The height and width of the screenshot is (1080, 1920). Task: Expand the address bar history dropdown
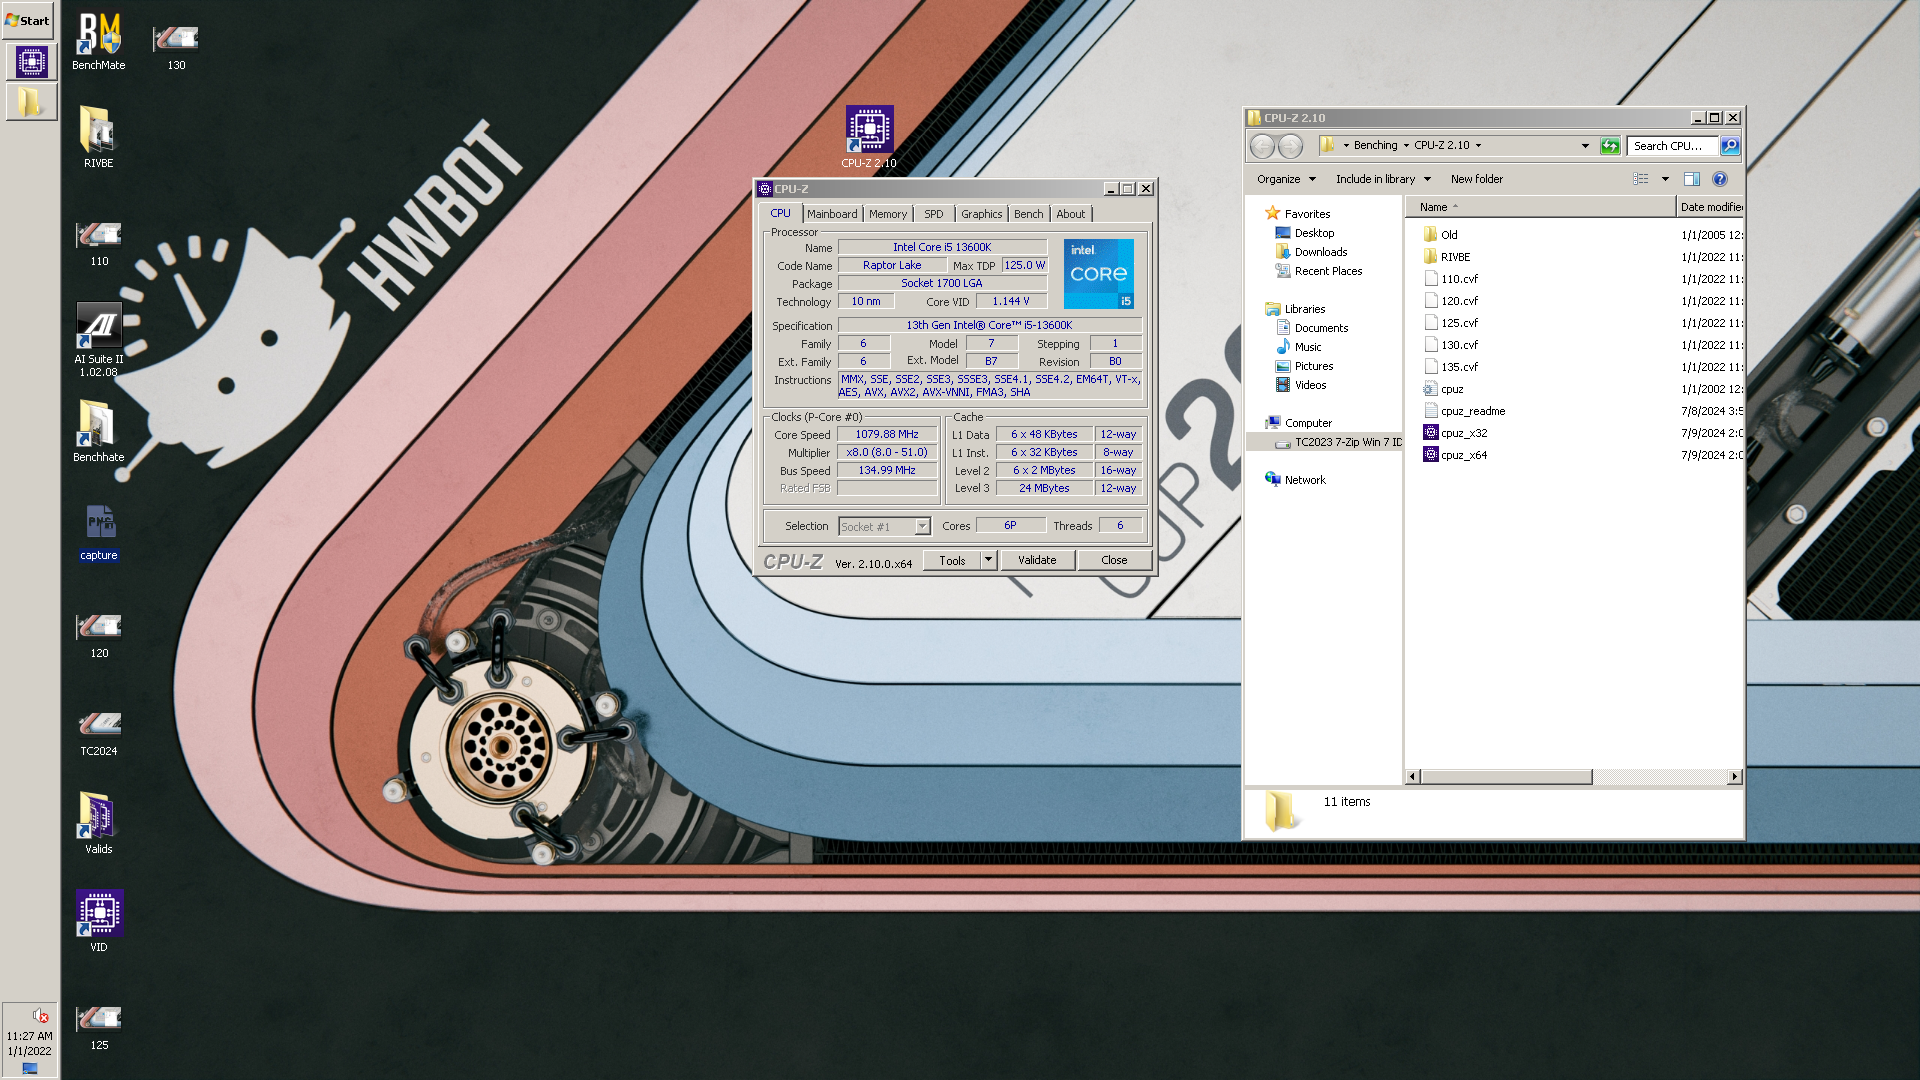click(1585, 146)
